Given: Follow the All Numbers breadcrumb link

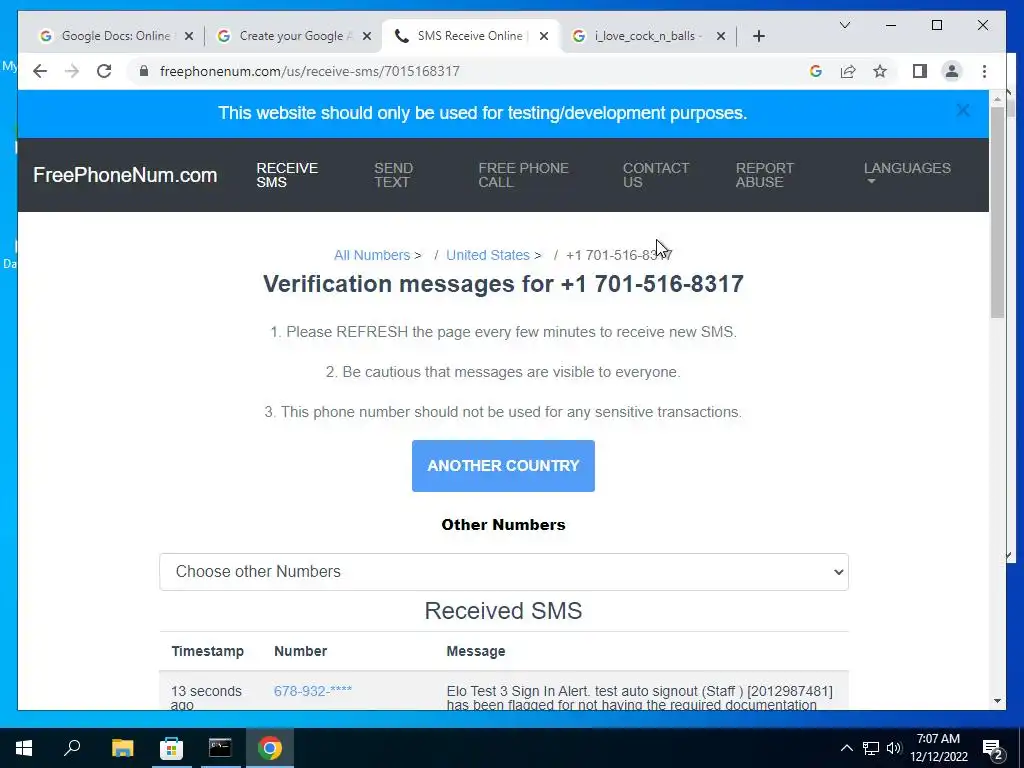Looking at the screenshot, I should tap(372, 255).
